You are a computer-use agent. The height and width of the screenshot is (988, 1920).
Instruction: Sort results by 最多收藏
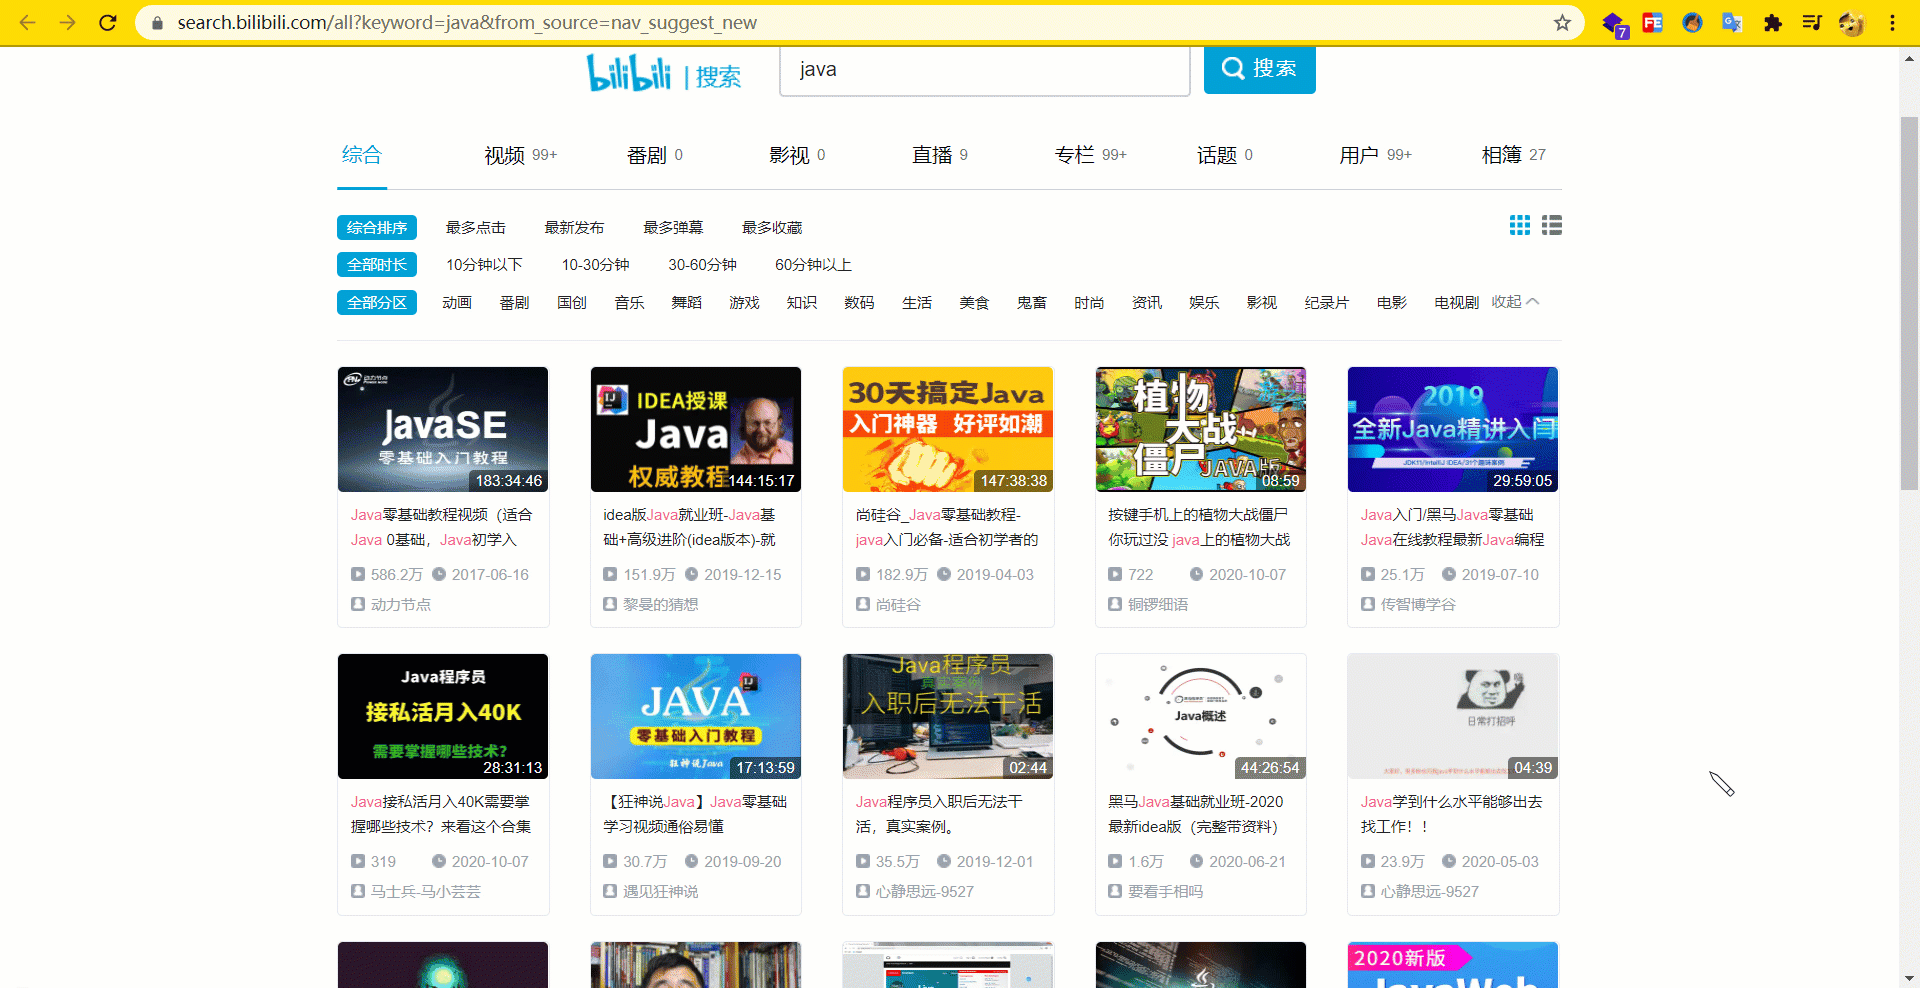(x=772, y=228)
